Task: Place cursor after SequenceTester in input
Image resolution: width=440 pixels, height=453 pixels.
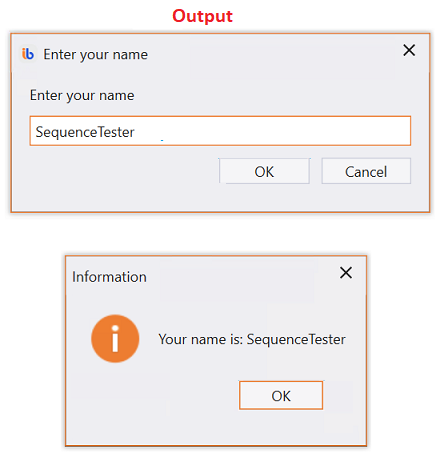Action: 135,132
